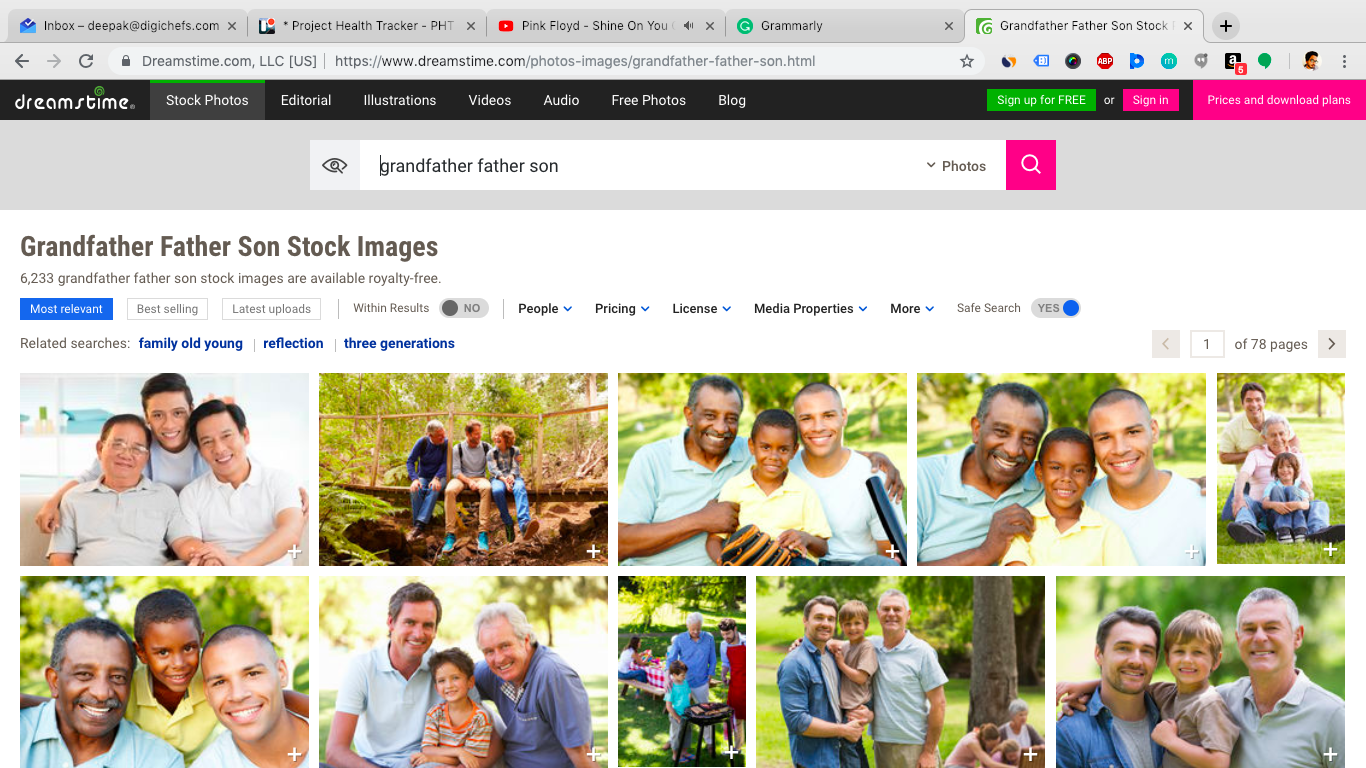The width and height of the screenshot is (1366, 768).
Task: Click the AdBlock Plus extension icon
Action: pos(1104,61)
